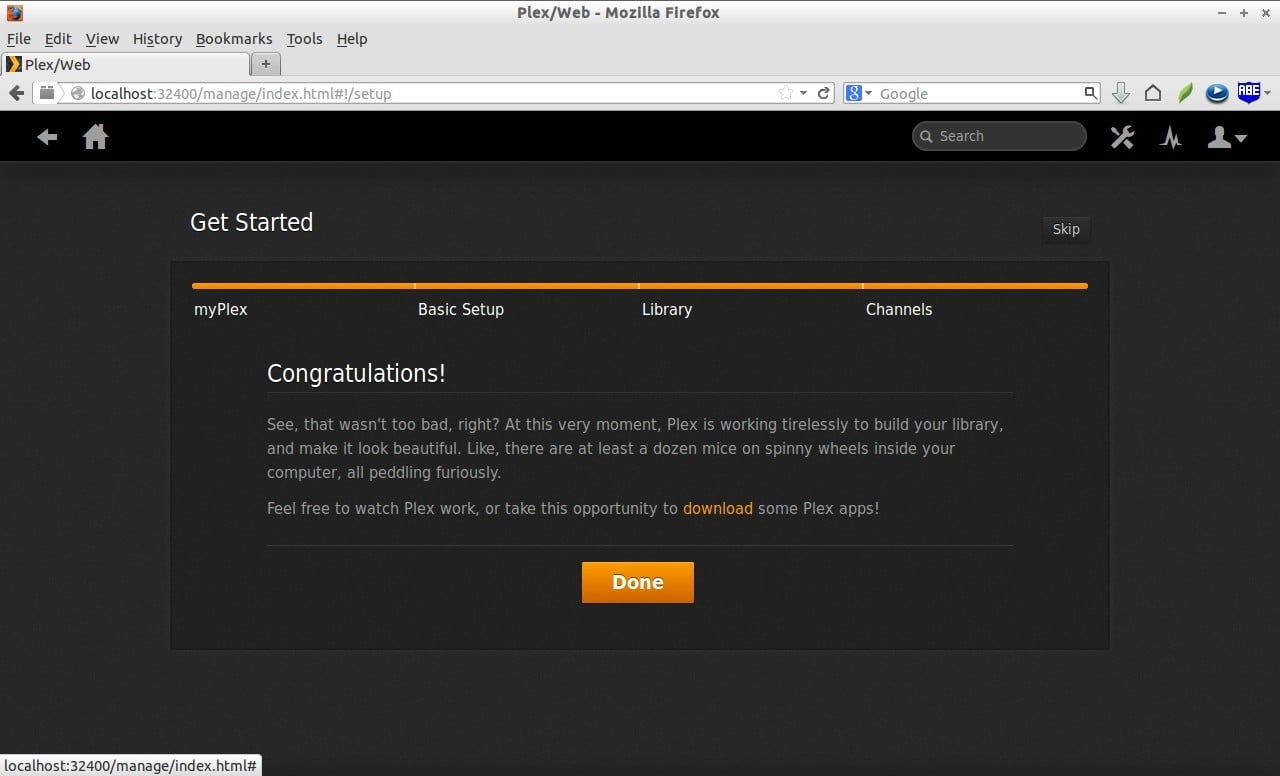Go to Firefox home page icon
Screen dimensions: 1280x776
1153,93
